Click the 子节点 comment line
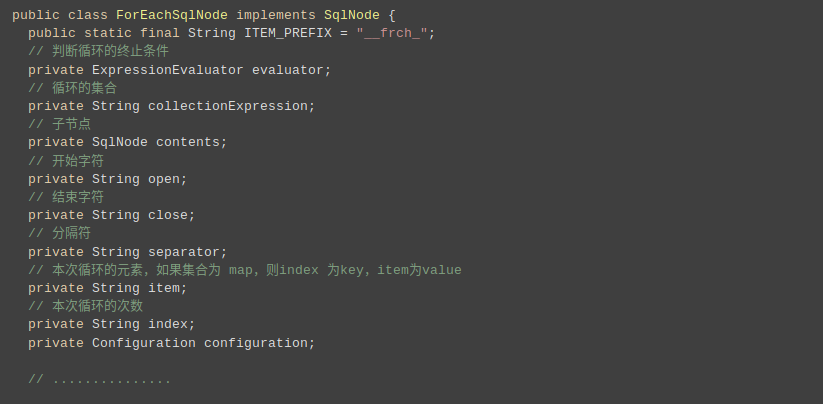The image size is (823, 404). click(x=59, y=124)
